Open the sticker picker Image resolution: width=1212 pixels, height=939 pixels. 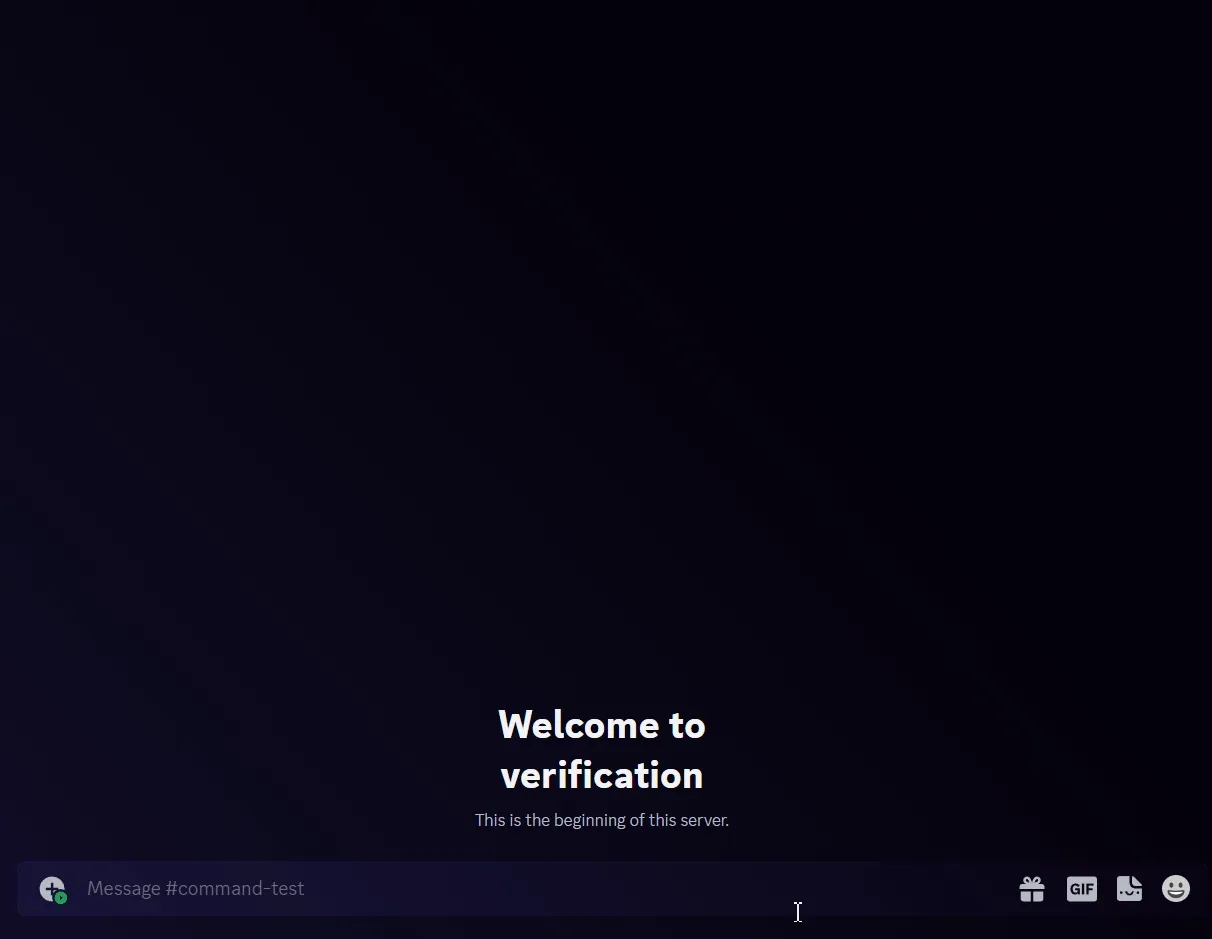[x=1129, y=889]
